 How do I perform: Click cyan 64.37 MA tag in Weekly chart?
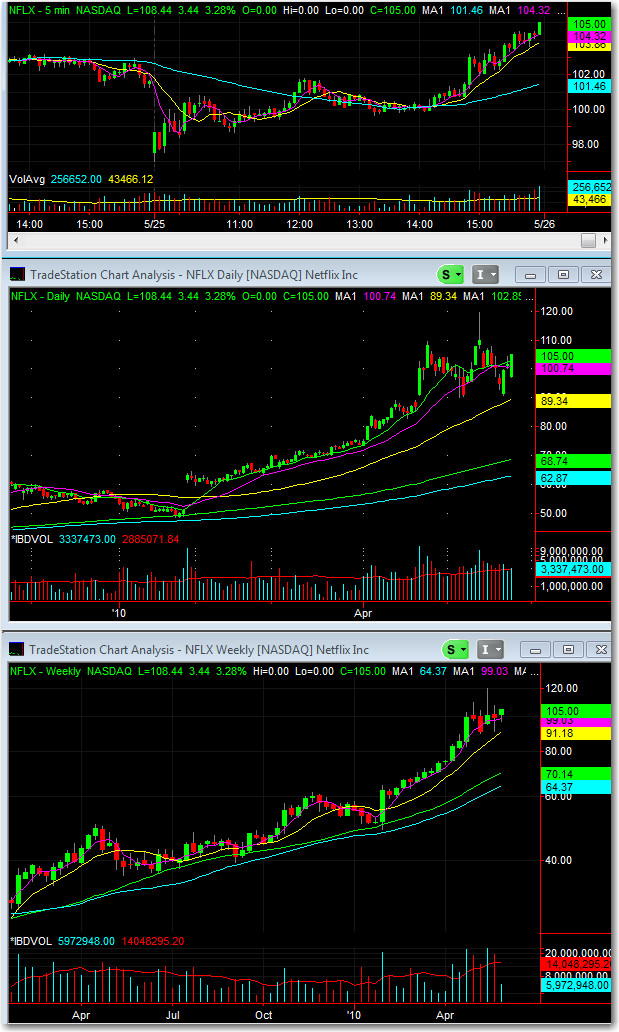[577, 787]
